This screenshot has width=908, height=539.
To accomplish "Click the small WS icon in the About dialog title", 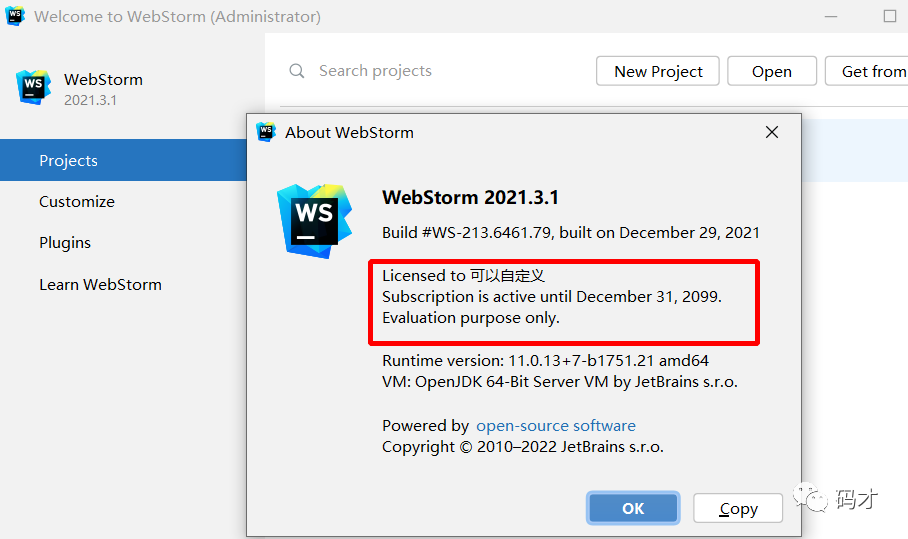I will pyautogui.click(x=266, y=132).
